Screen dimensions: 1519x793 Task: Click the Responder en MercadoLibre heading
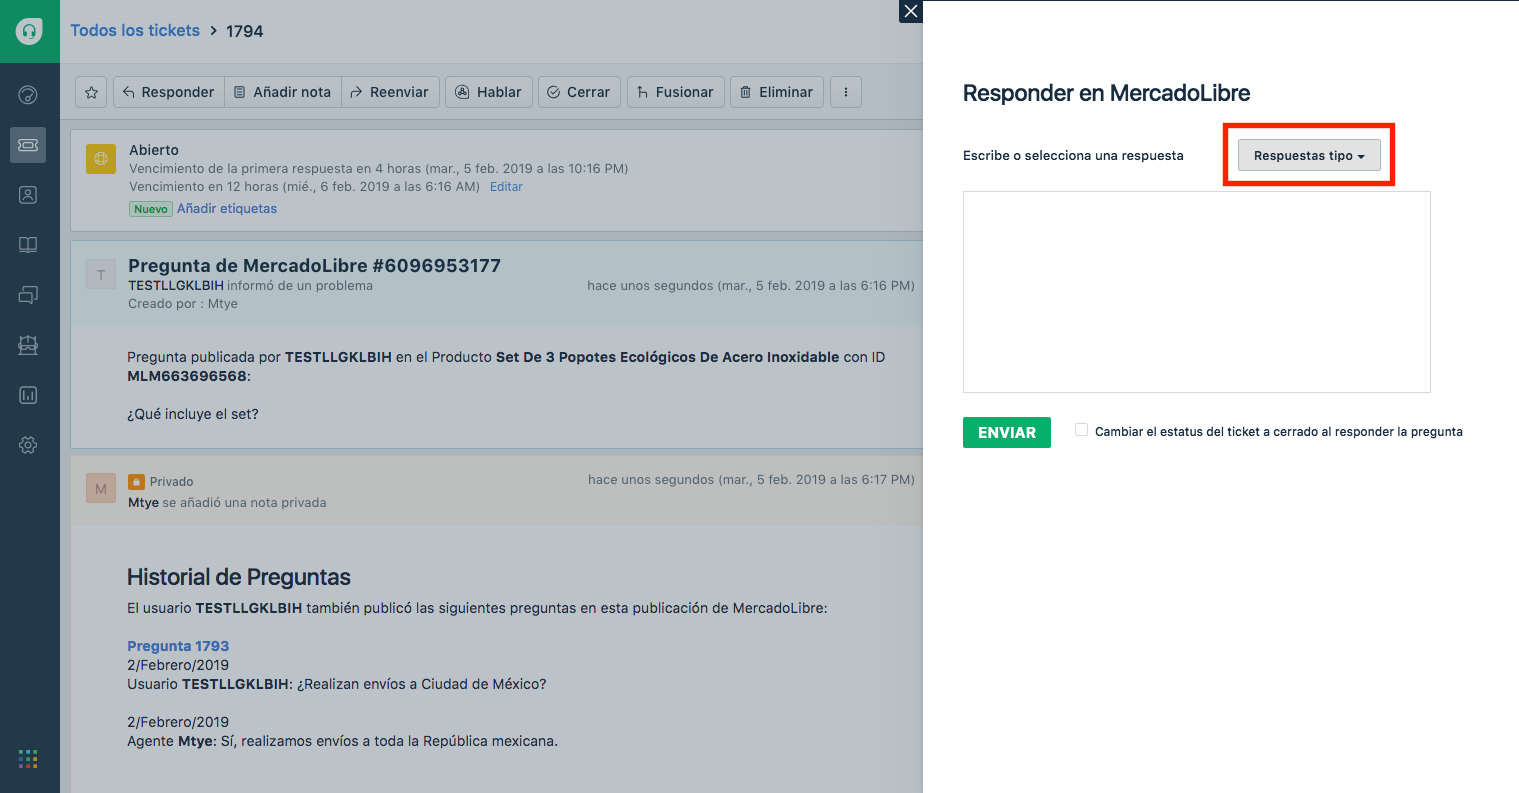pos(1106,93)
